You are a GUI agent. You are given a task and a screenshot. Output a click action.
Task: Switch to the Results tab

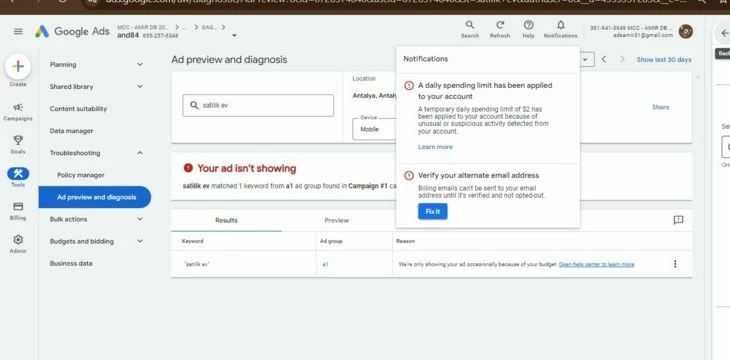226,220
